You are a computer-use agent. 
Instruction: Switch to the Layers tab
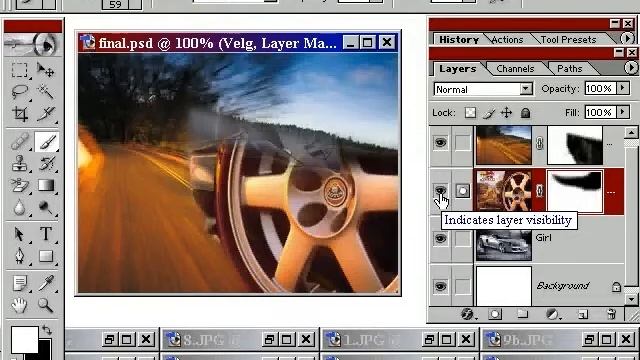tap(458, 69)
